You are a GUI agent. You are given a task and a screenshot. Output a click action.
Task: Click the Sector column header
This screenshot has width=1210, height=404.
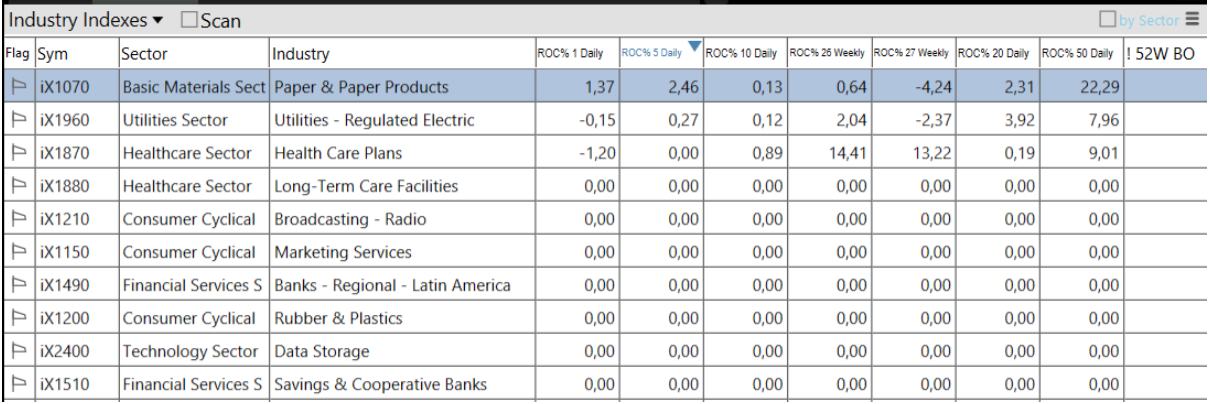pyautogui.click(x=145, y=54)
